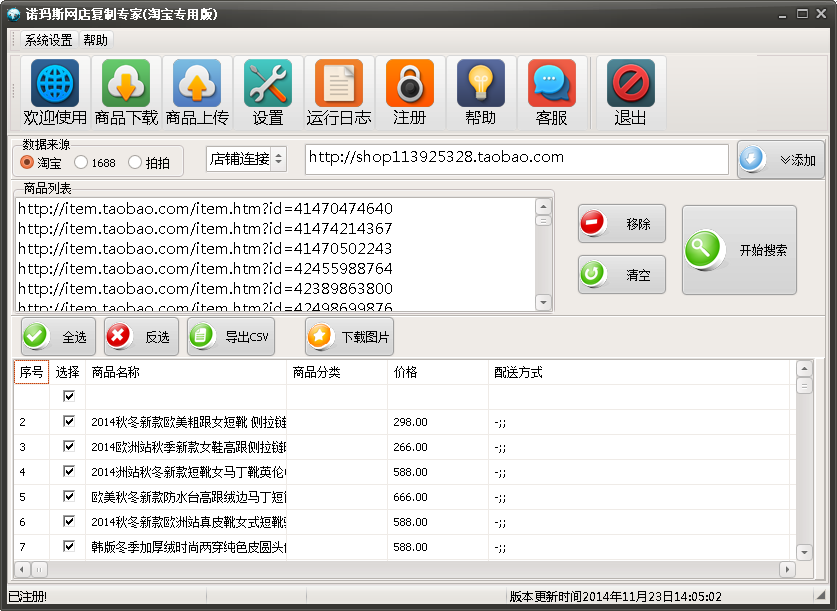Viewport: 837px width, 611px height.
Task: Open the 帮助 menu in menu bar
Action: (96, 40)
